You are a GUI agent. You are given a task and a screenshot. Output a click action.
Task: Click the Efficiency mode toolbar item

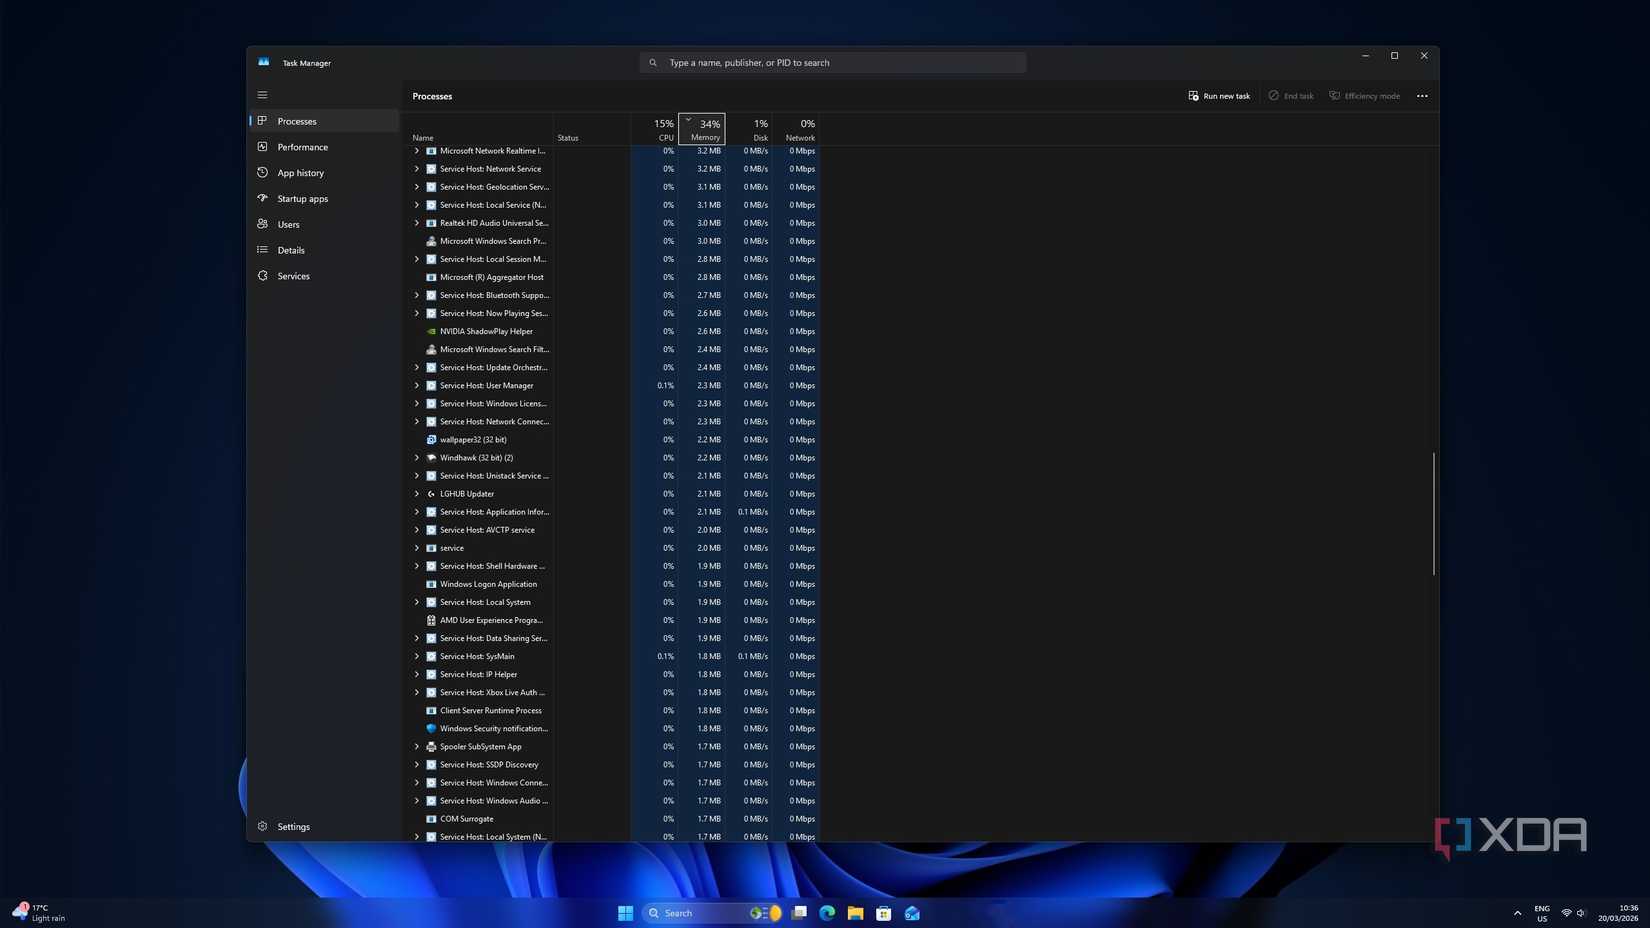(1365, 95)
